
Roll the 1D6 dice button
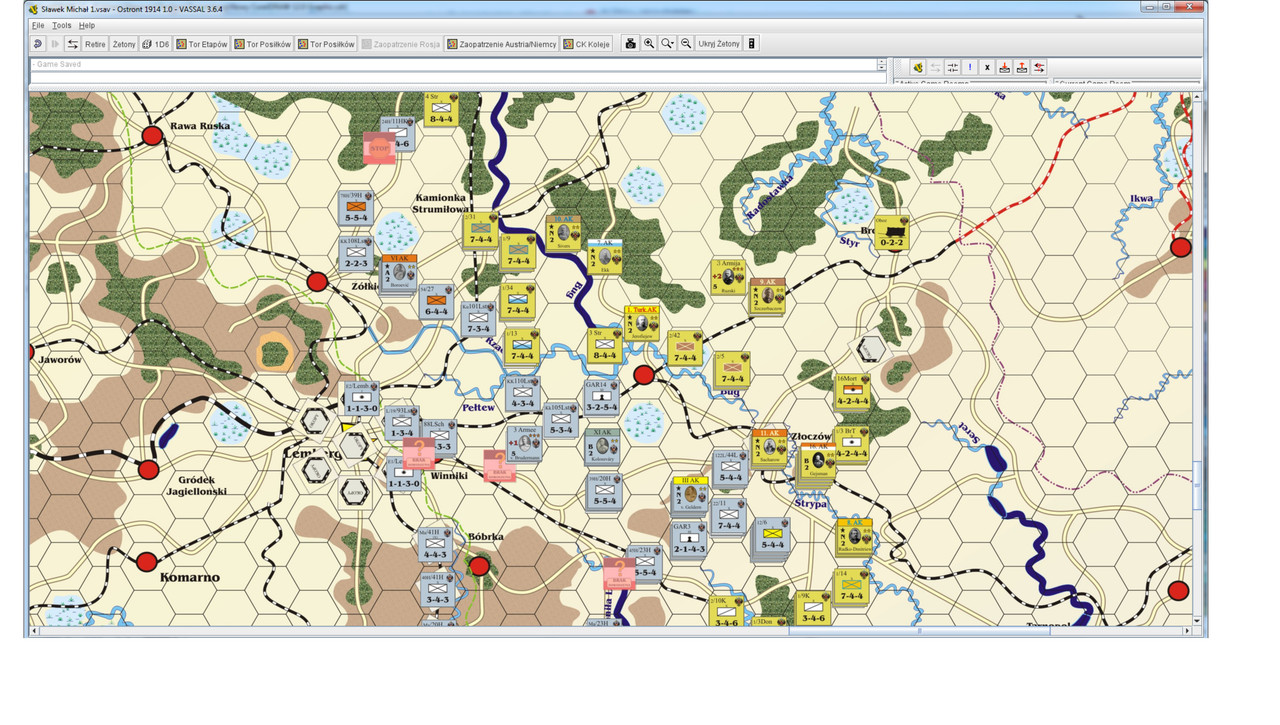155,44
